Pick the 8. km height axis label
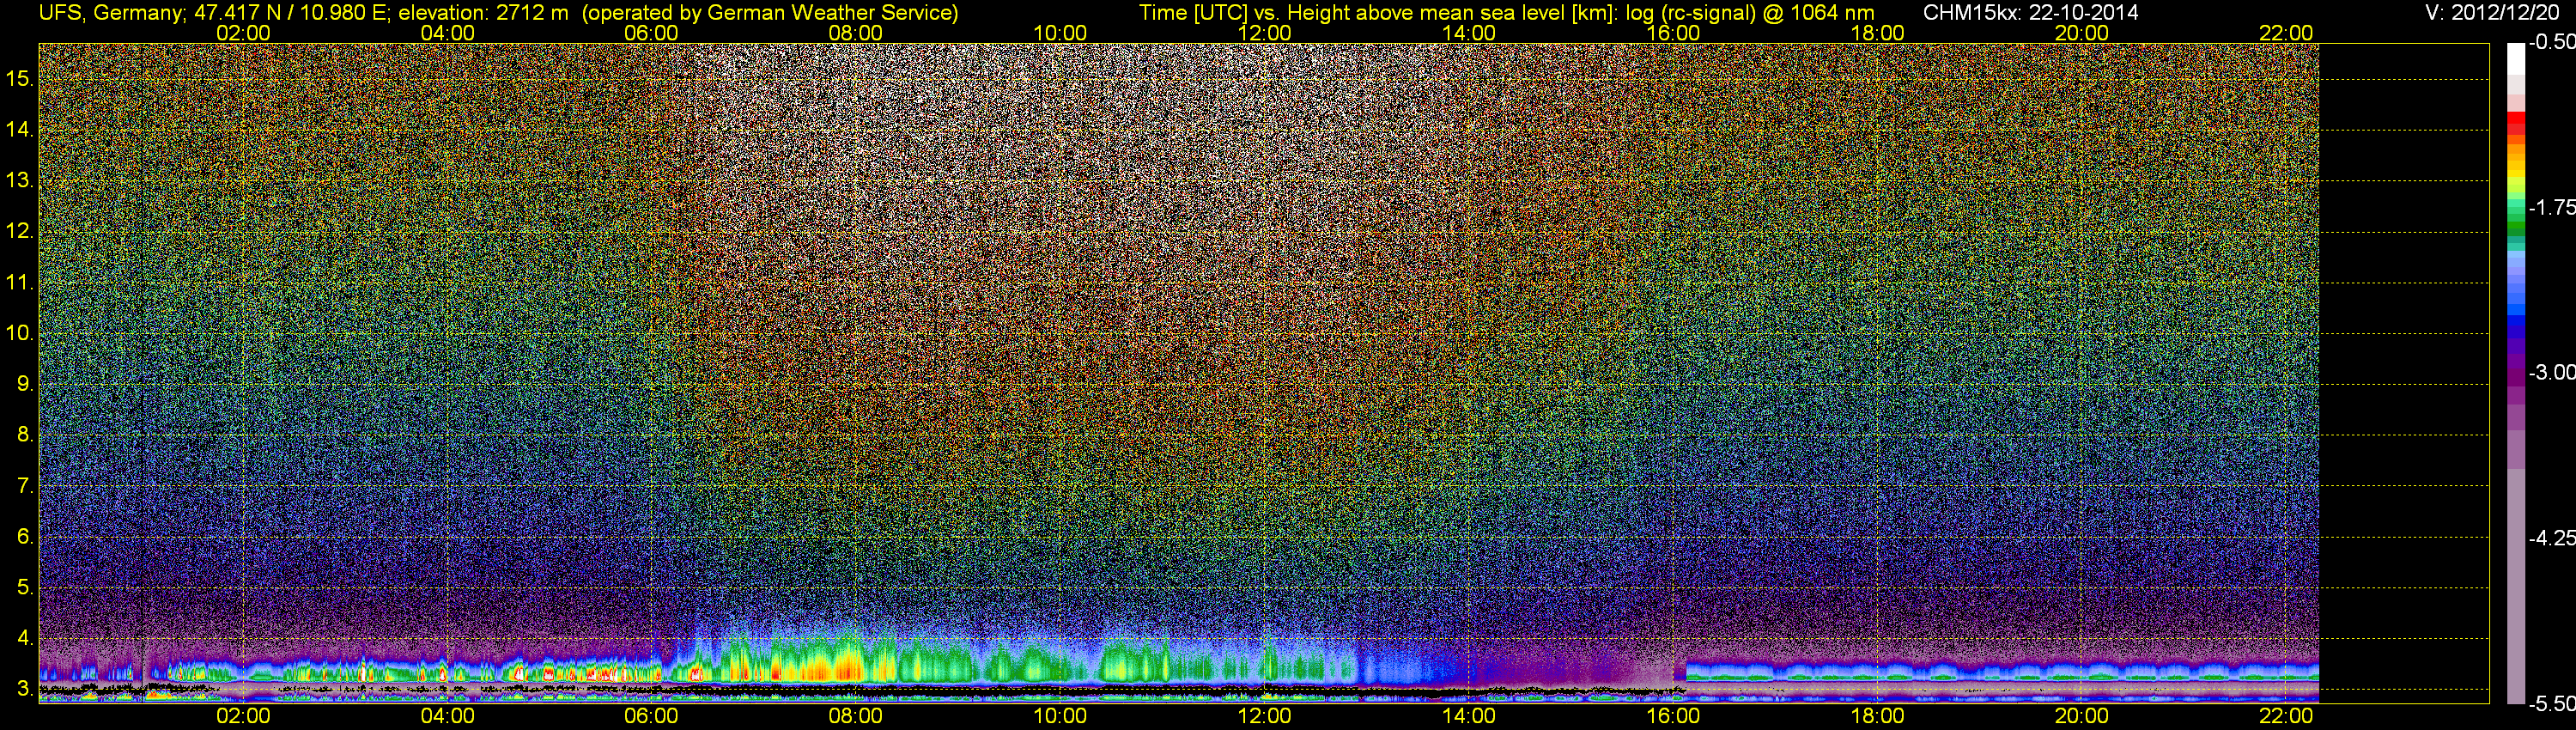This screenshot has width=2576, height=730. pyautogui.click(x=25, y=435)
